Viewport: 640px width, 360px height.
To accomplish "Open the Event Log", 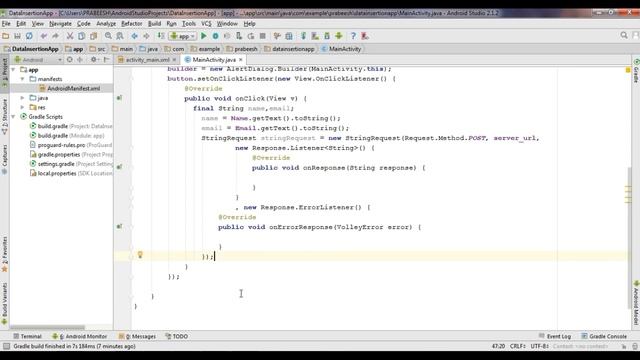I will 555,336.
